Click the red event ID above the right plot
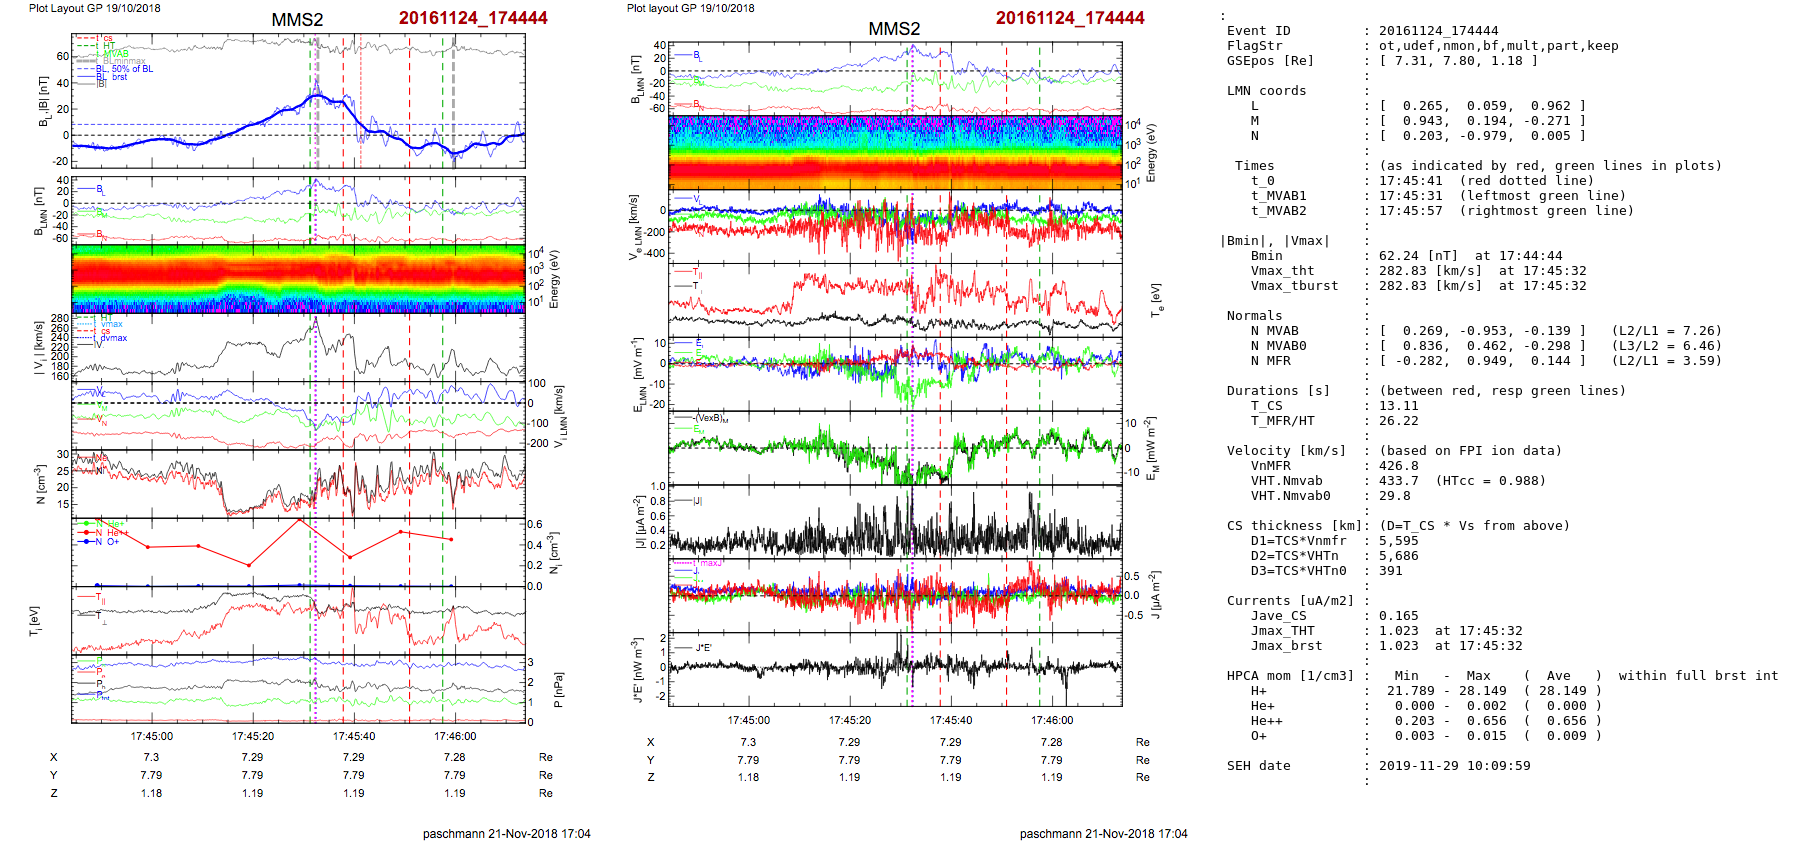 click(x=1069, y=18)
